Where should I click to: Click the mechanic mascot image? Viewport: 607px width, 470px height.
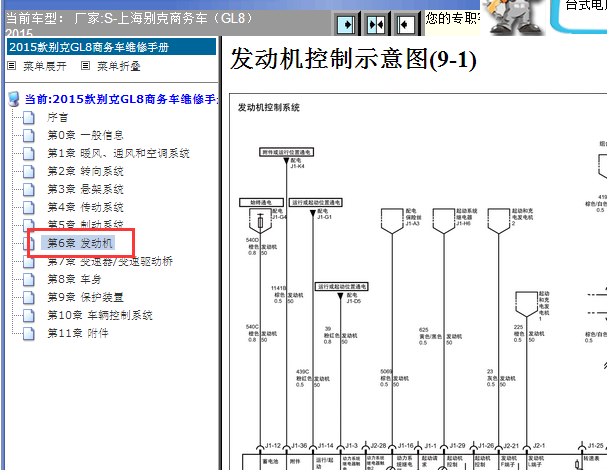[x=513, y=17]
